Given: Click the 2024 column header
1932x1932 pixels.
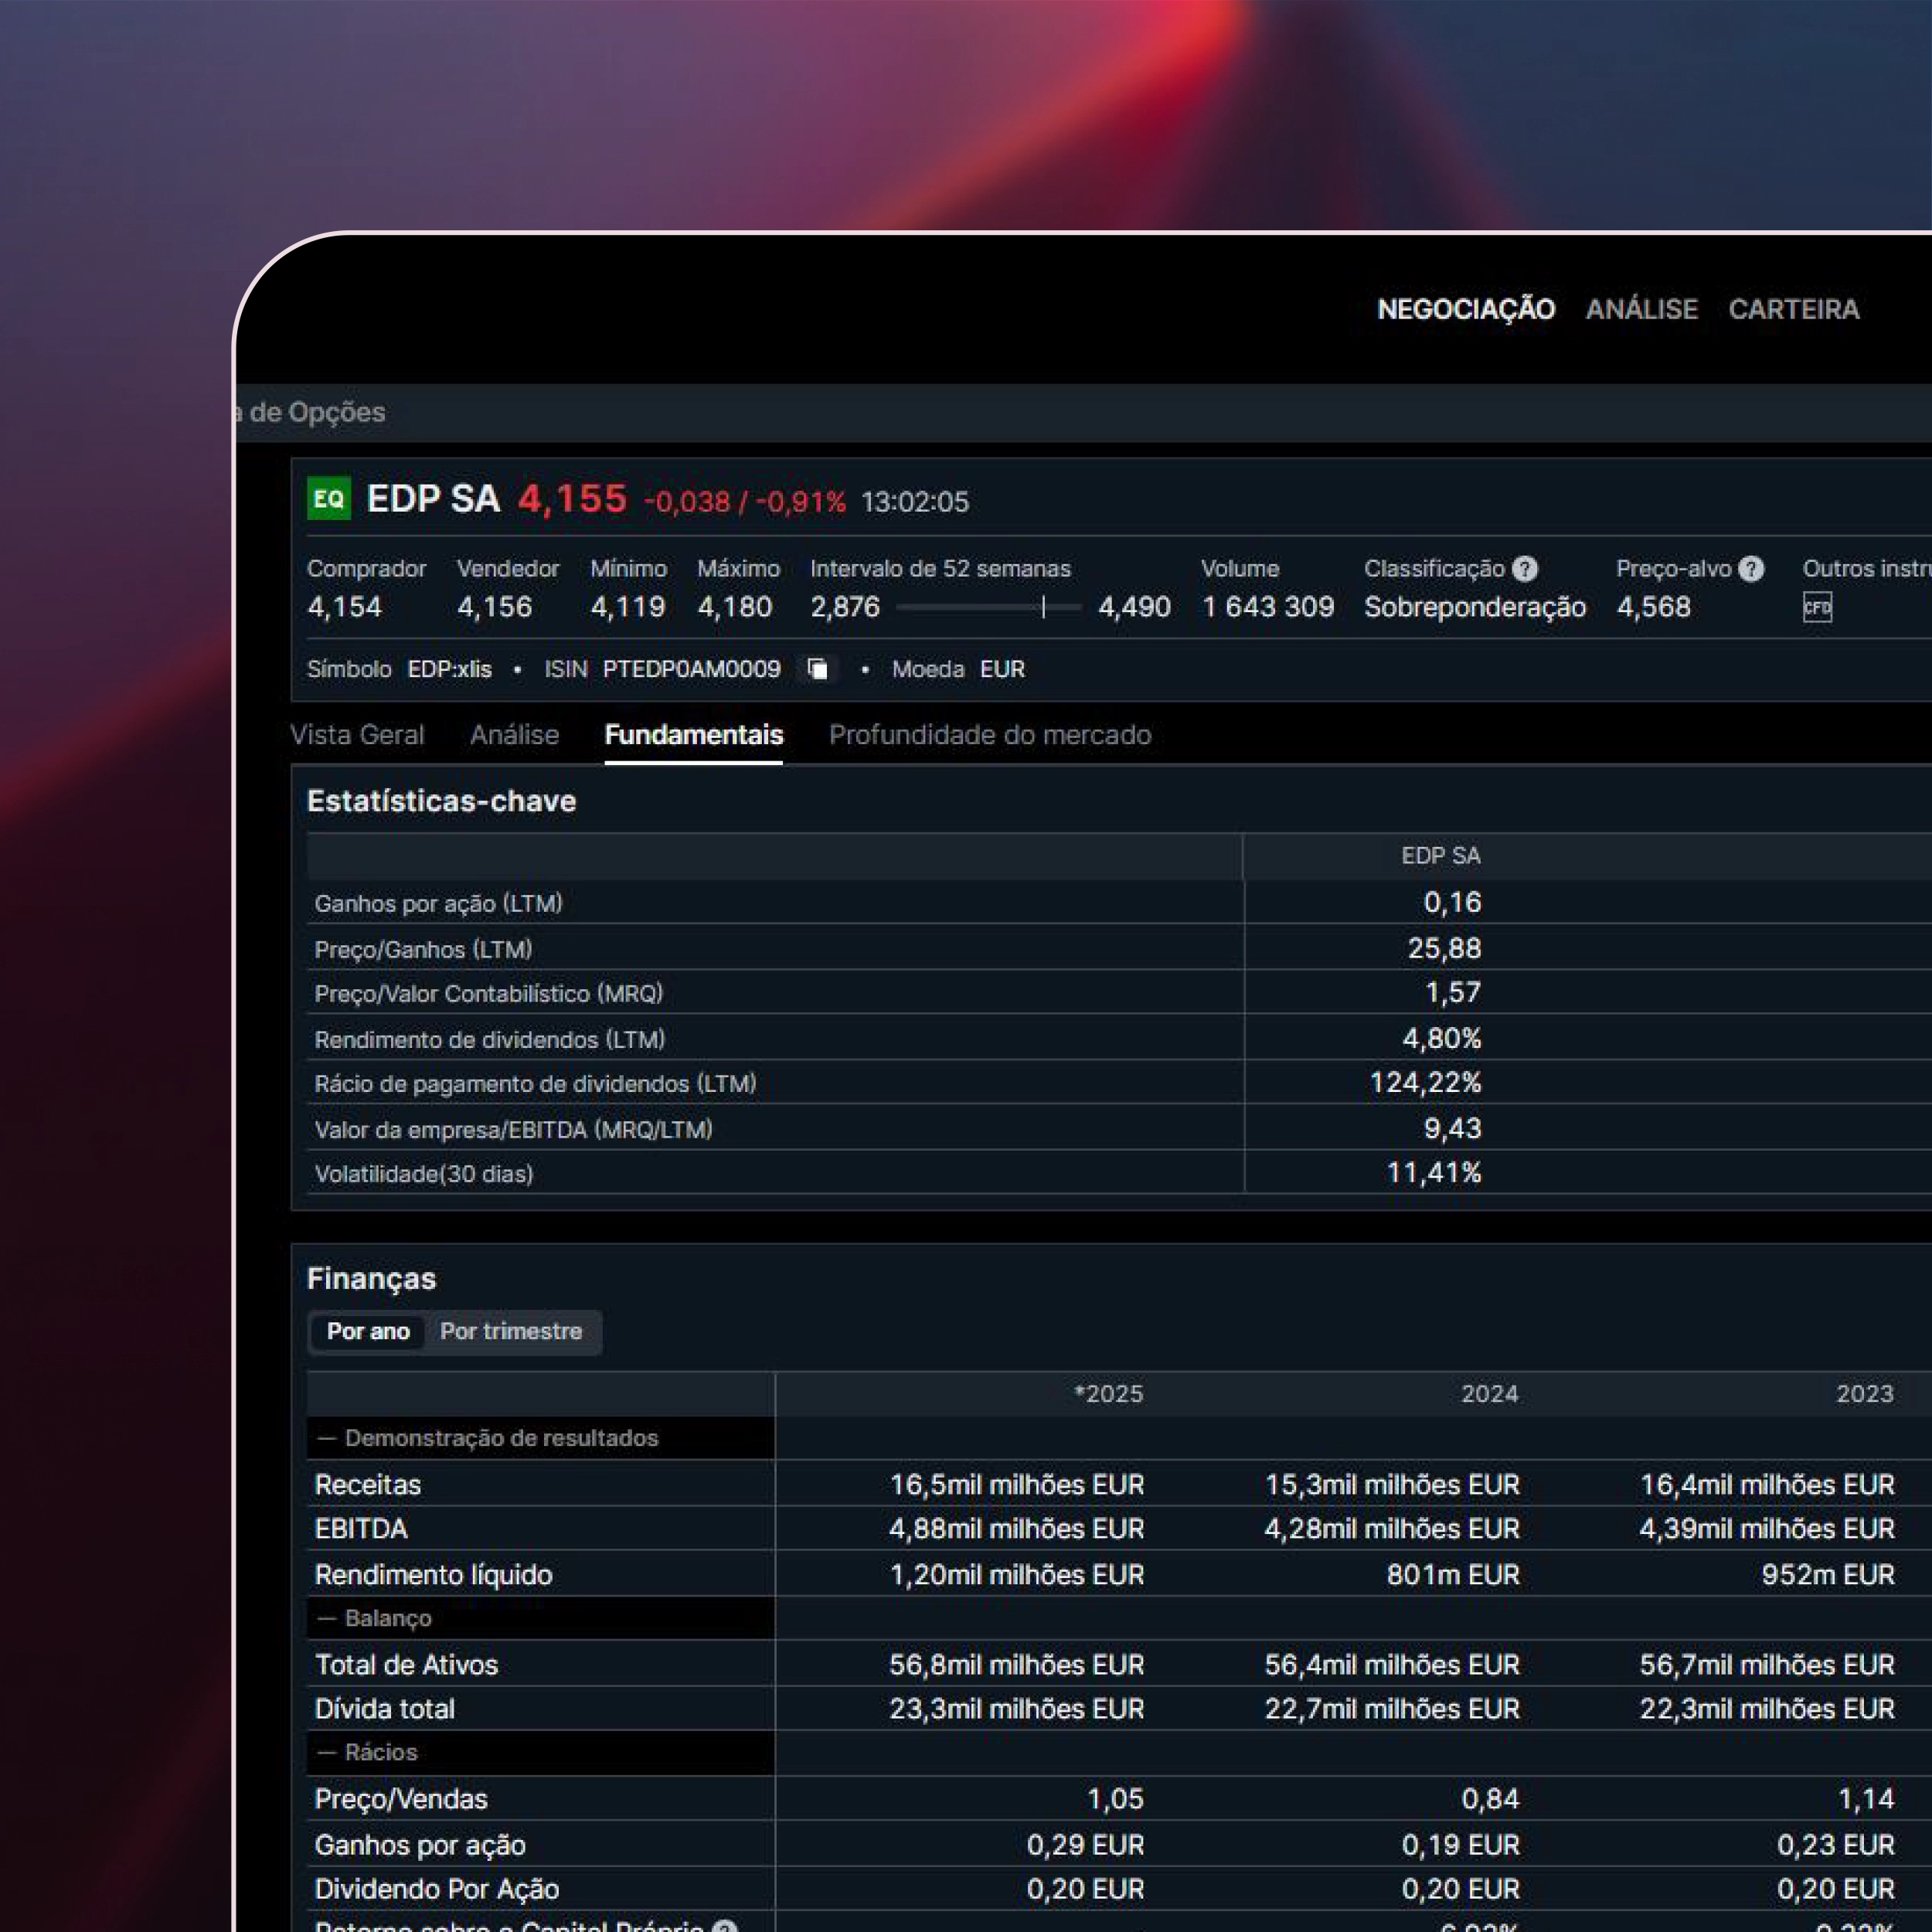Looking at the screenshot, I should [x=1490, y=1394].
